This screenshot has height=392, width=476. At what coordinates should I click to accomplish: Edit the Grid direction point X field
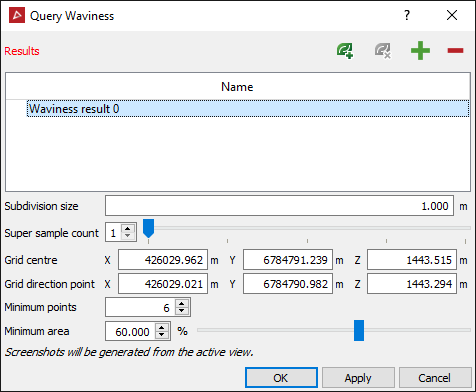tap(163, 284)
